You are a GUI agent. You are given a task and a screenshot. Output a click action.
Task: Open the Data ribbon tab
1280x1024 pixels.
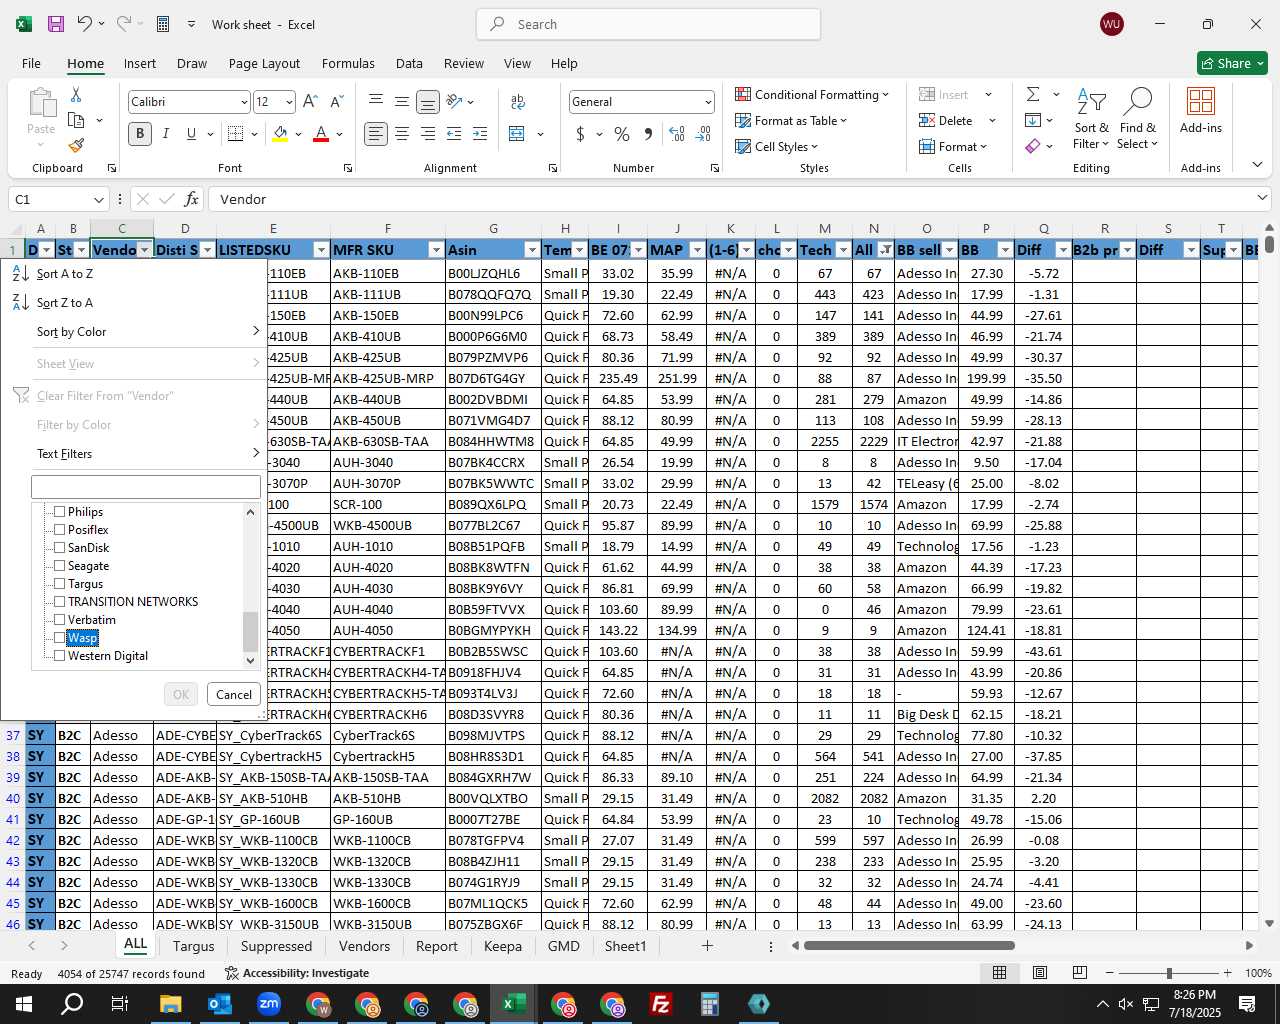click(409, 63)
